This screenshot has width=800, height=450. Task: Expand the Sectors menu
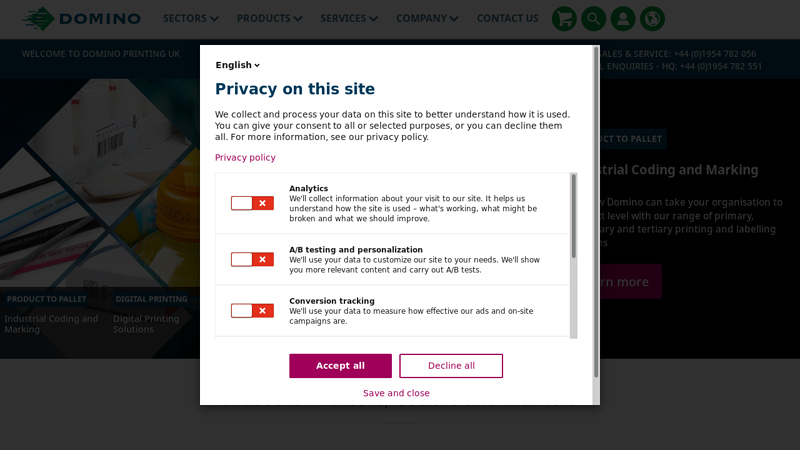point(190,19)
